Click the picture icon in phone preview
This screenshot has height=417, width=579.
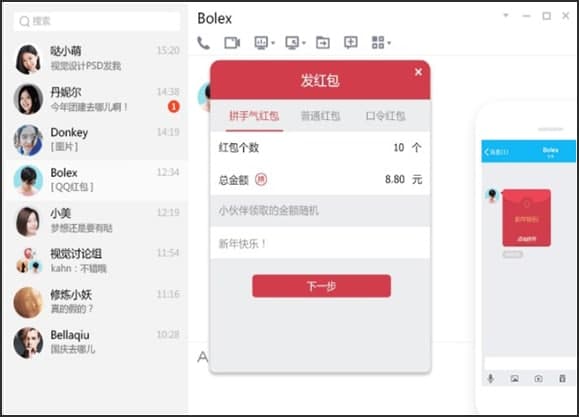(x=514, y=379)
